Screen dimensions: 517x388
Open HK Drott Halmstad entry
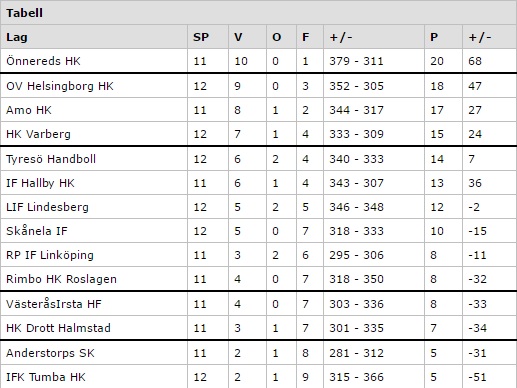[x=58, y=328]
